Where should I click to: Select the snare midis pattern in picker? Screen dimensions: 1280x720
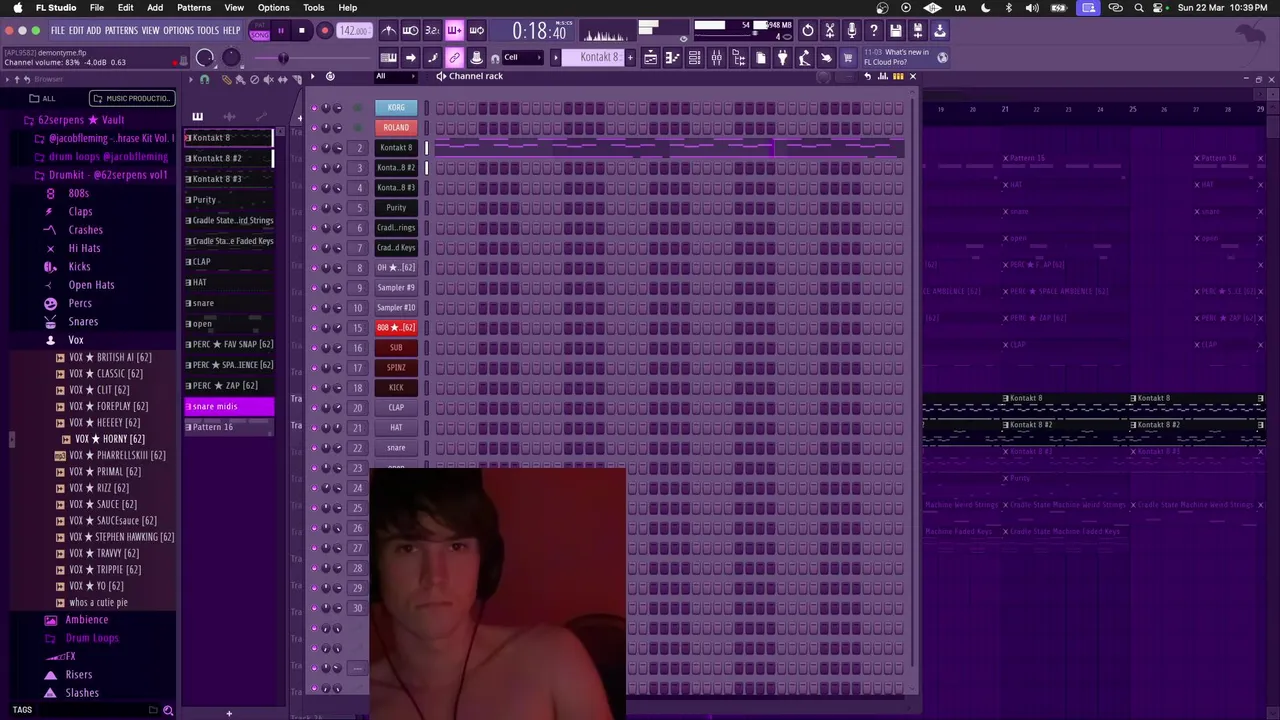(228, 406)
